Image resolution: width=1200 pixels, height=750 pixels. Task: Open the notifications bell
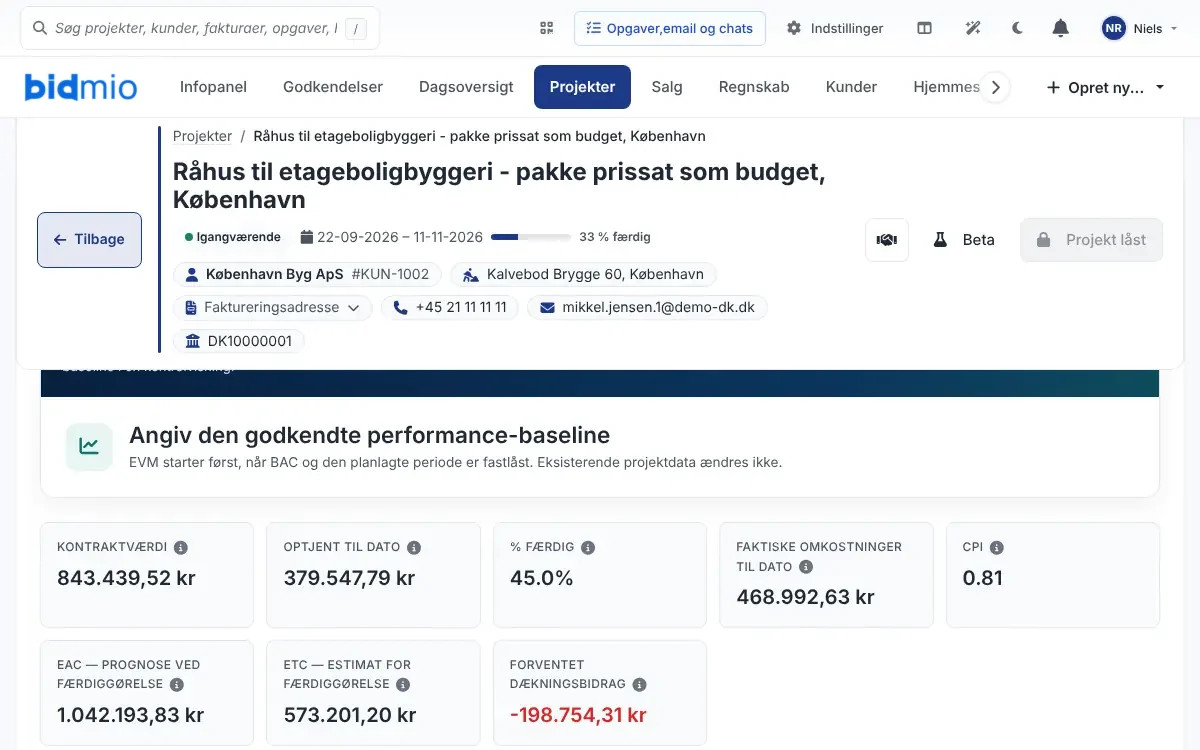pos(1061,28)
